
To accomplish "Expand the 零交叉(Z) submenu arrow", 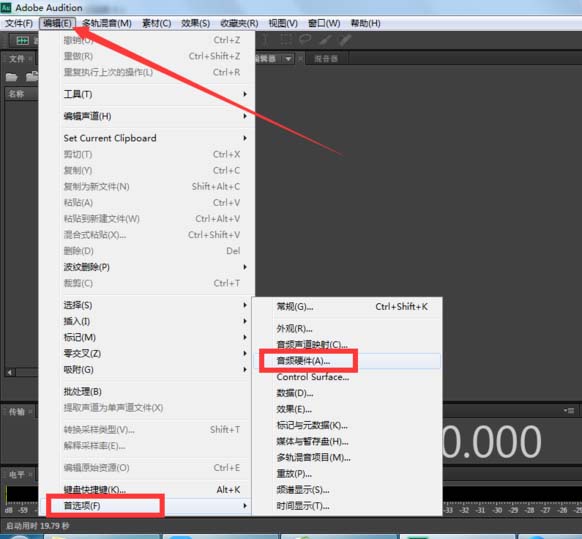I will (245, 353).
